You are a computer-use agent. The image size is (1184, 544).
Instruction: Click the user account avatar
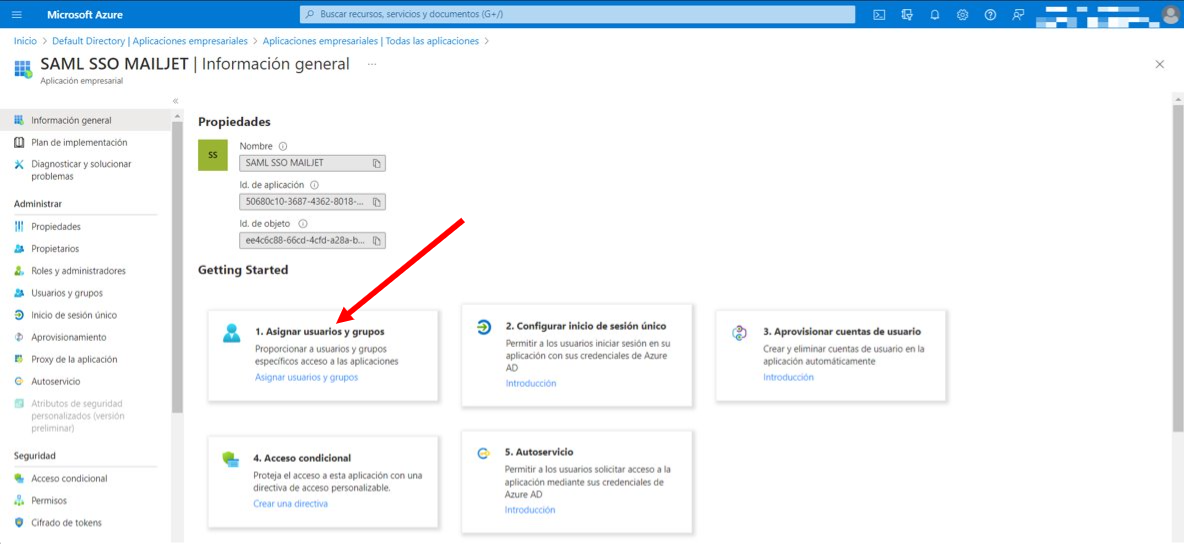coord(1170,14)
